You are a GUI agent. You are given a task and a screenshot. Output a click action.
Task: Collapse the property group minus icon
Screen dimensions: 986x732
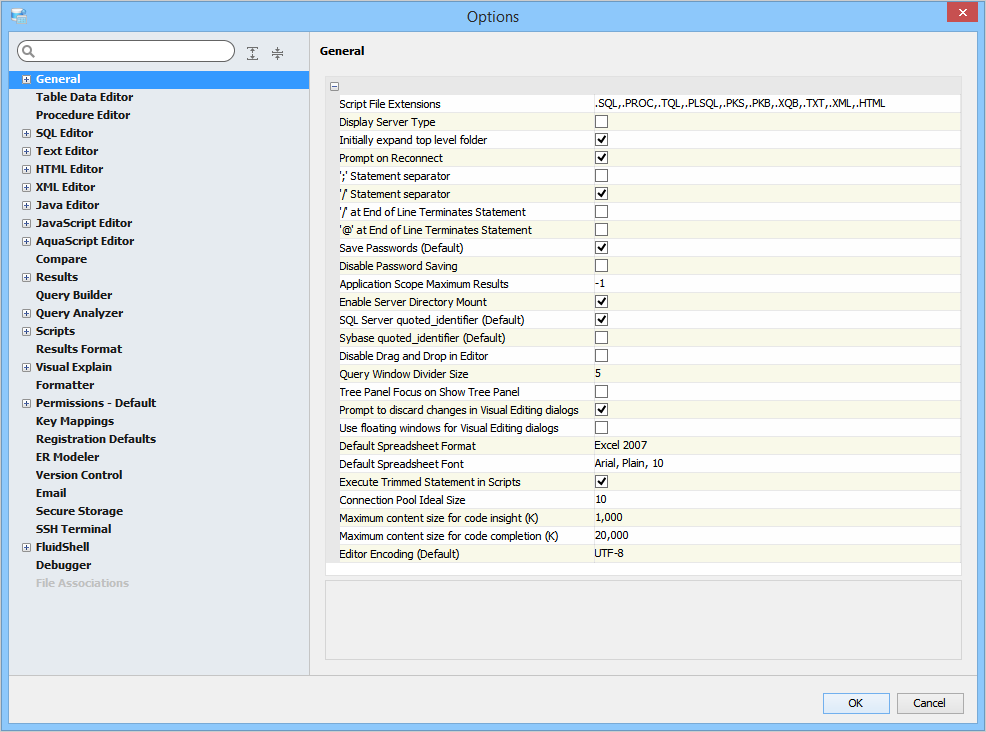[x=335, y=87]
